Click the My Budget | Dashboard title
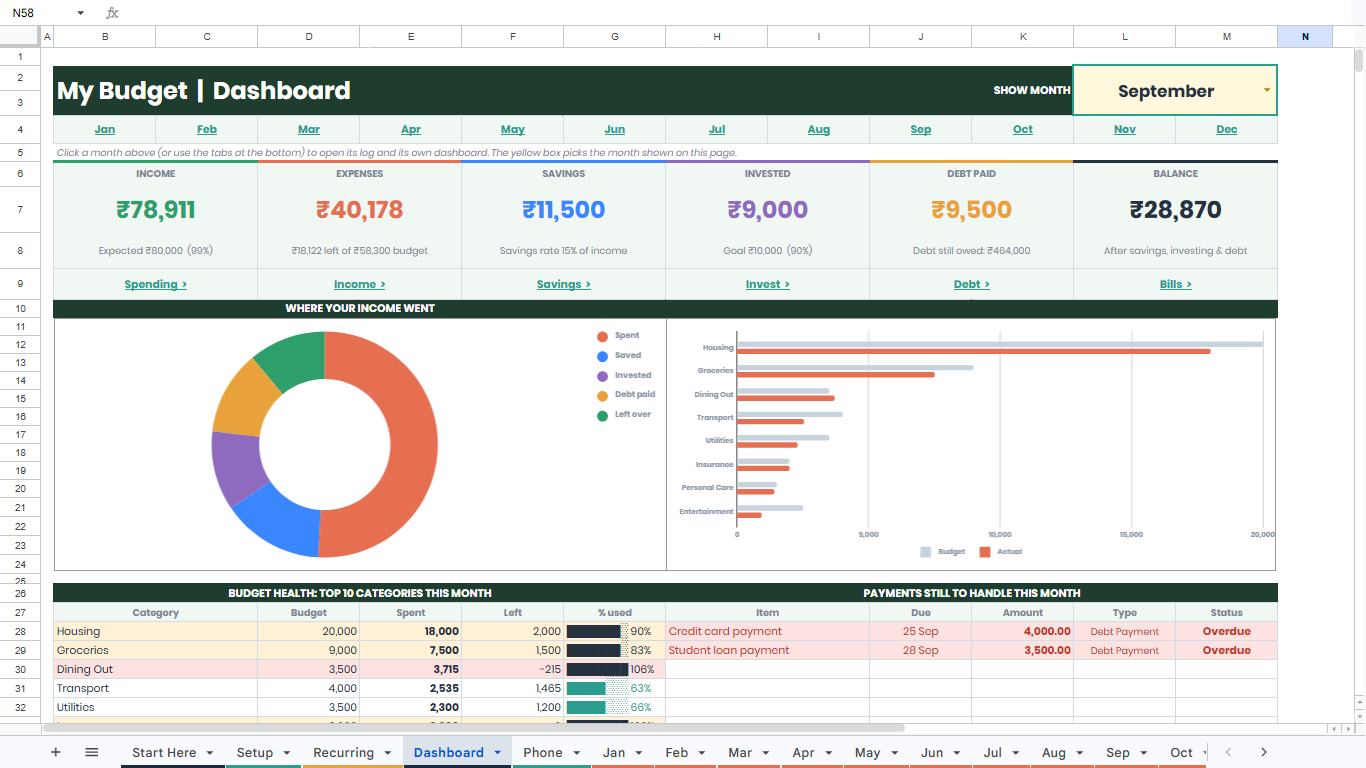1366x768 pixels. [x=204, y=91]
